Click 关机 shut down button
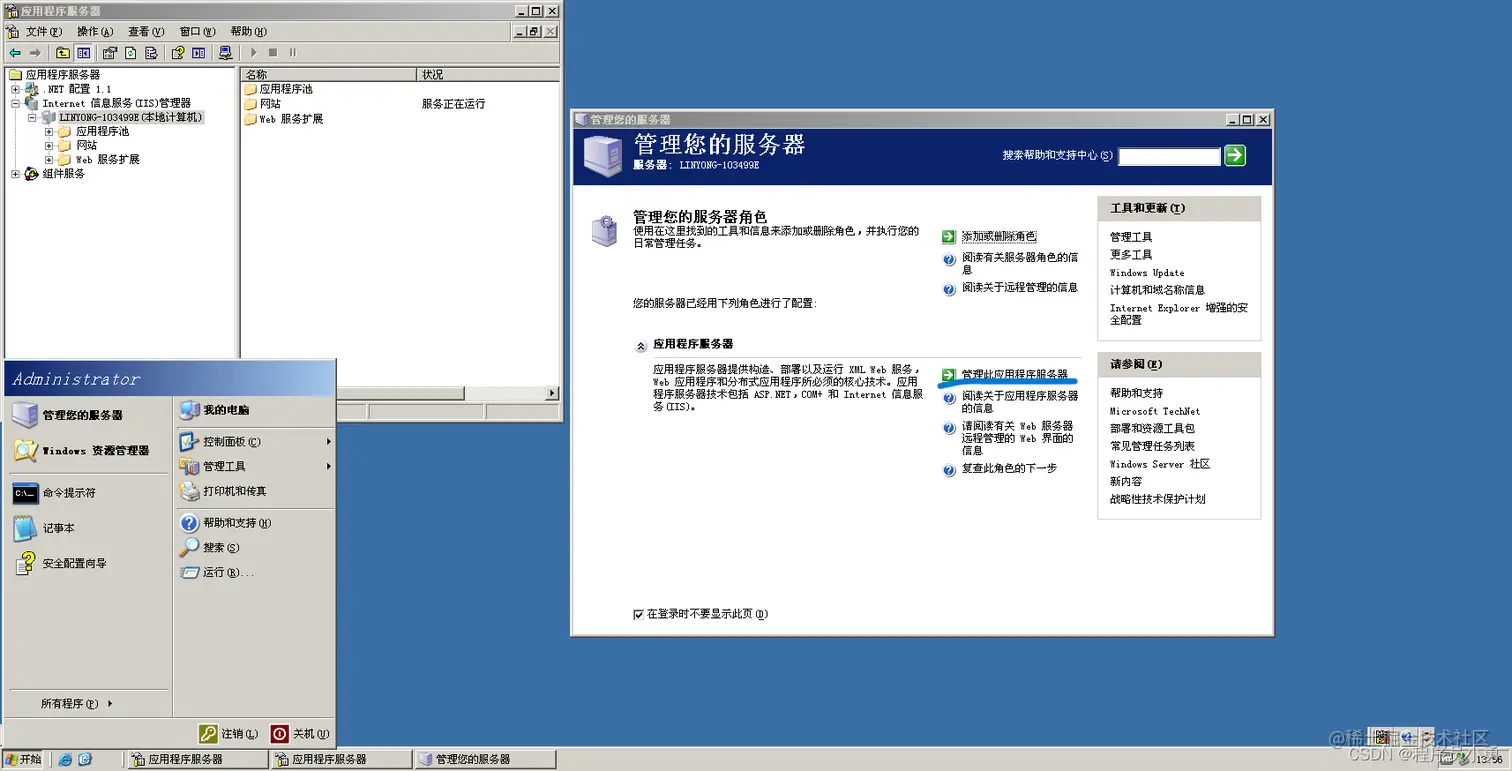The image size is (1512, 771). pyautogui.click(x=299, y=734)
